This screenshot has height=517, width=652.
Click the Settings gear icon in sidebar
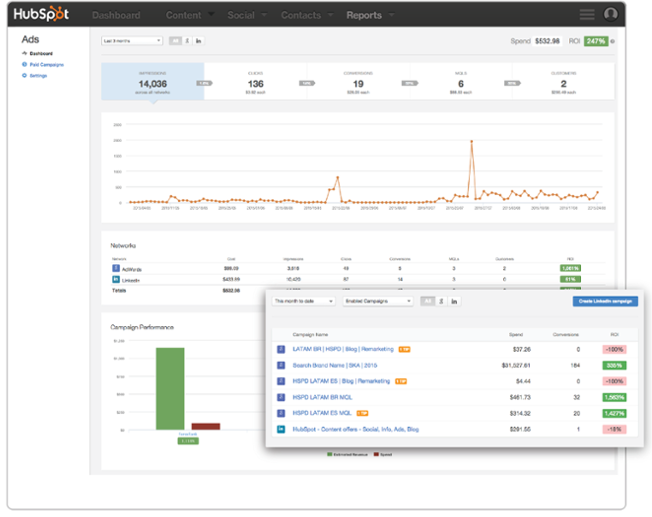coord(25,75)
